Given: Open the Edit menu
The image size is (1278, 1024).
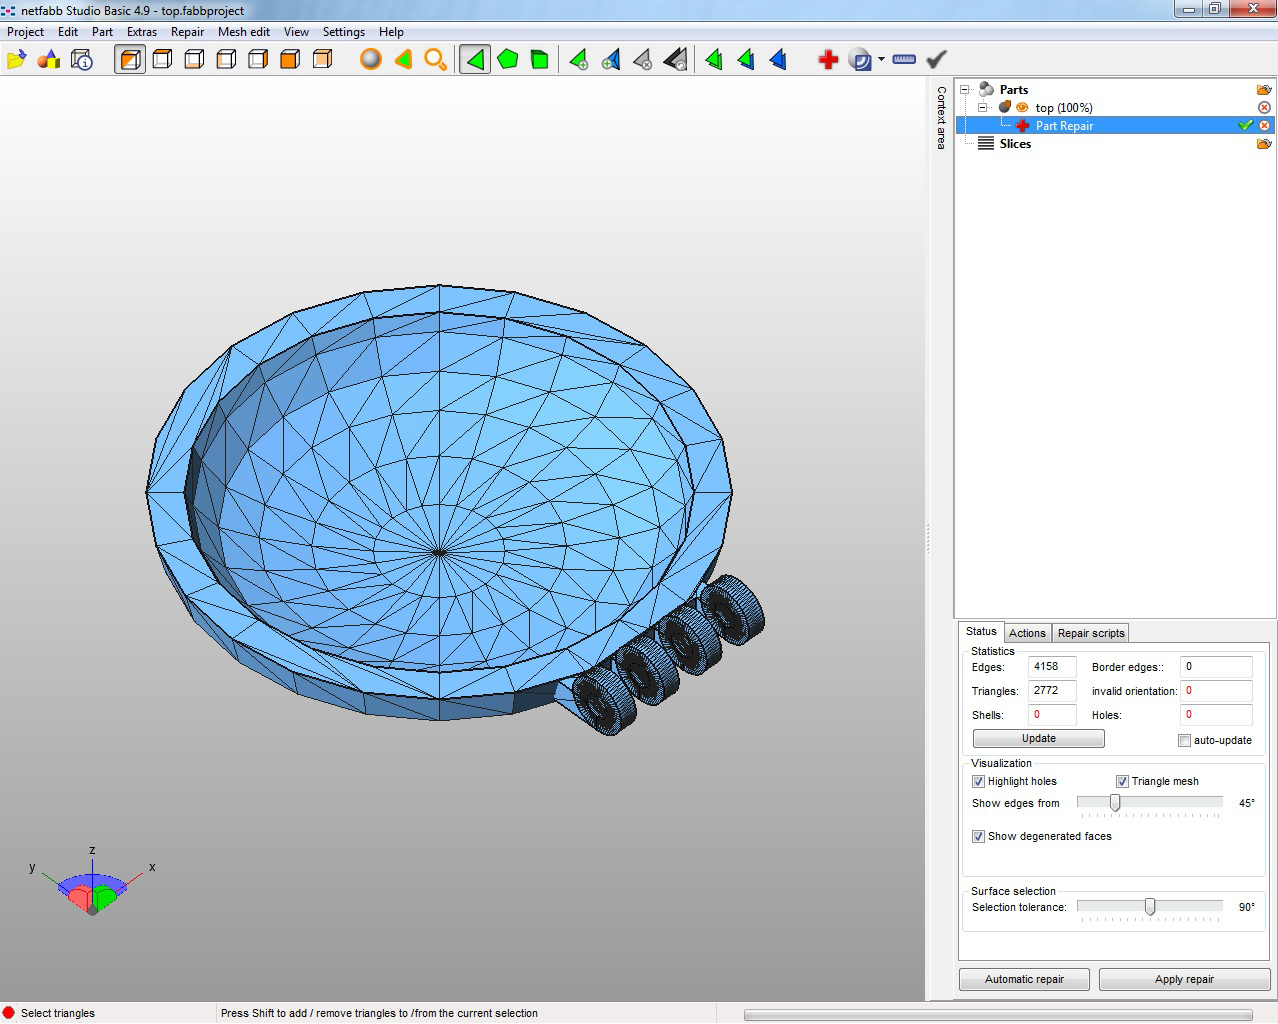Looking at the screenshot, I should coord(68,32).
